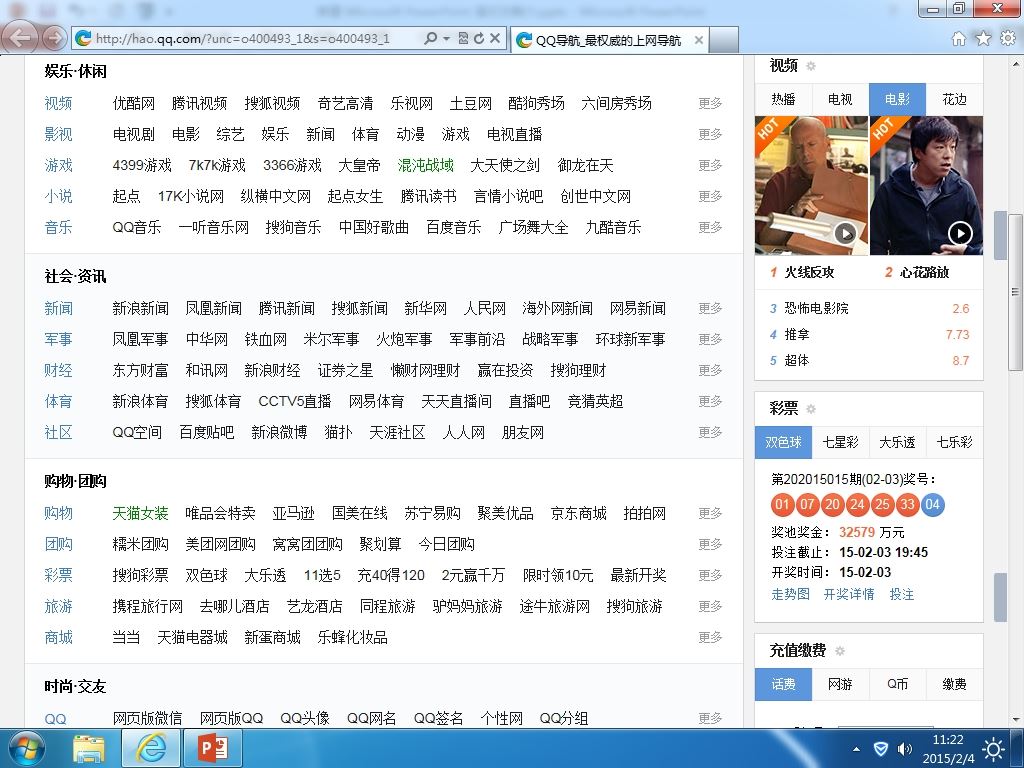Open the 开奖详情 lottery link
Image resolution: width=1024 pixels, height=768 pixels.
pyautogui.click(x=848, y=594)
